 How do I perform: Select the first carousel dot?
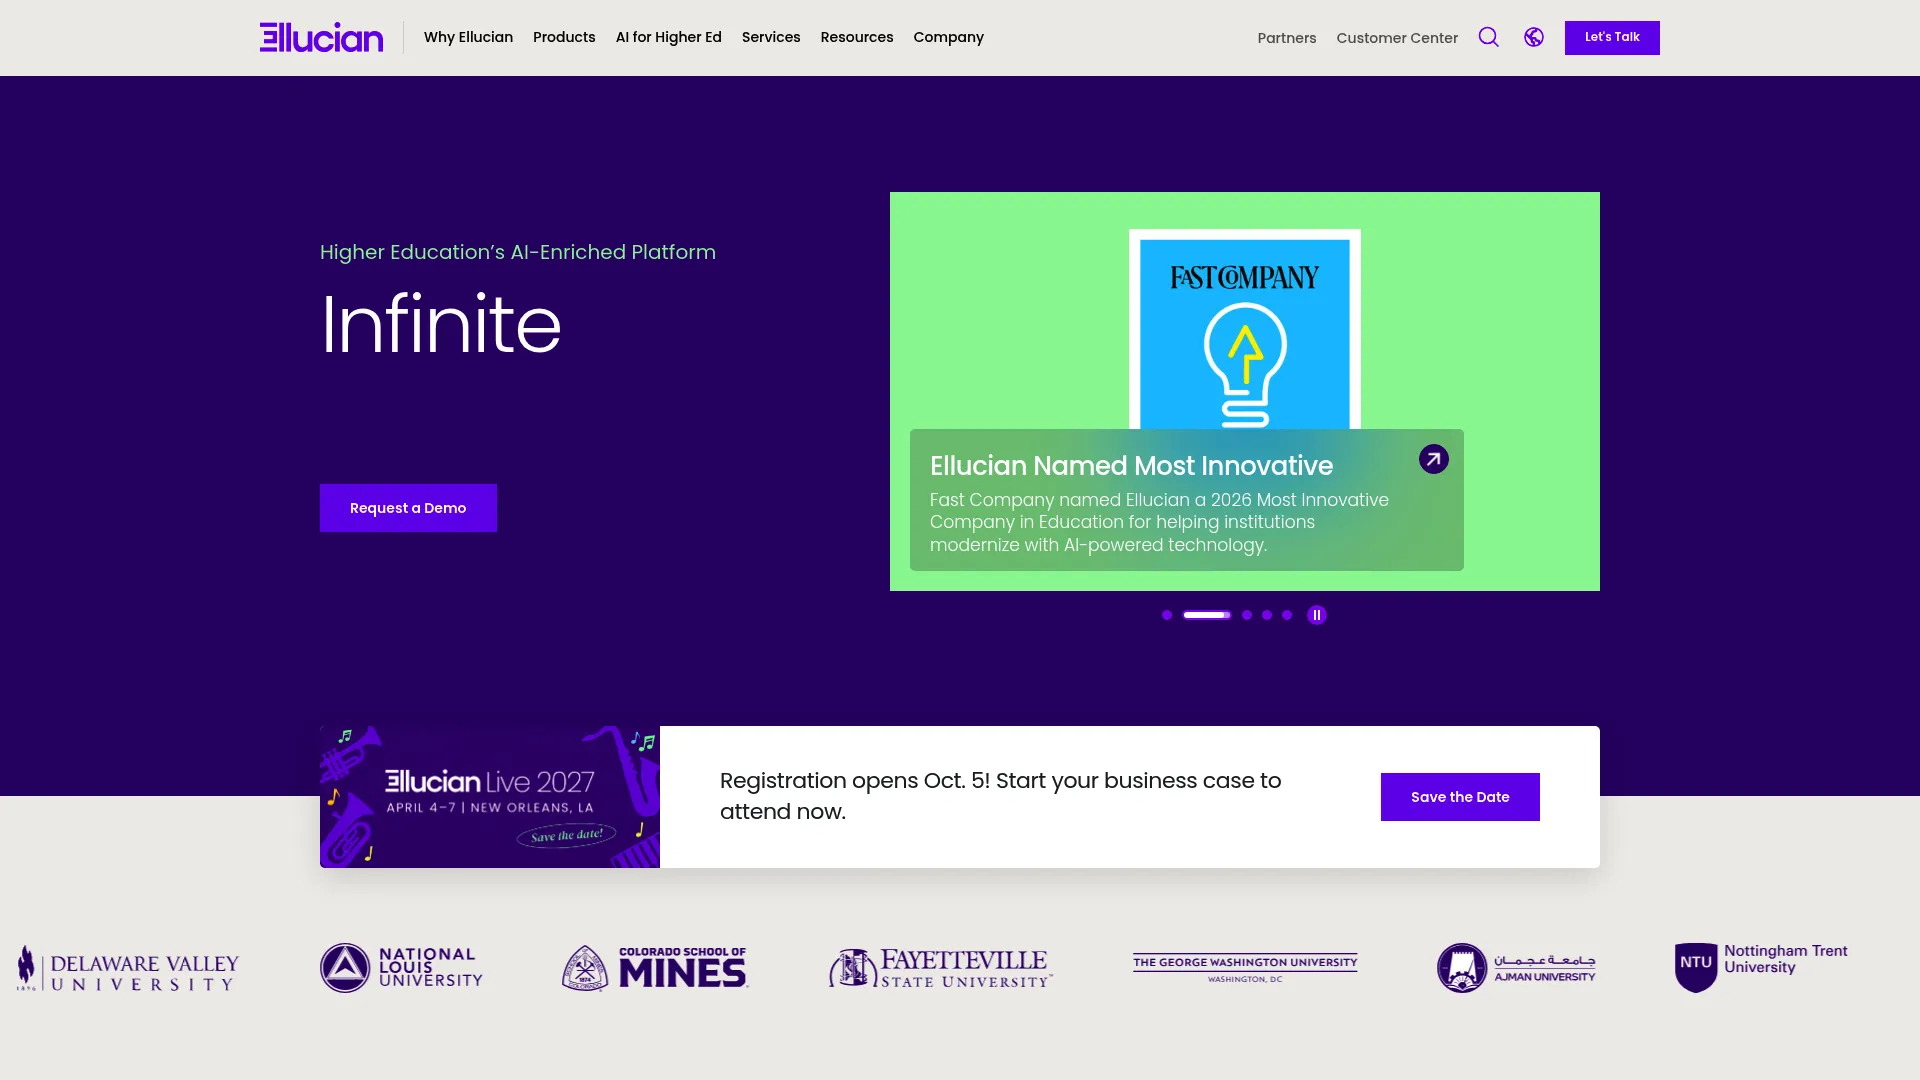[1167, 615]
